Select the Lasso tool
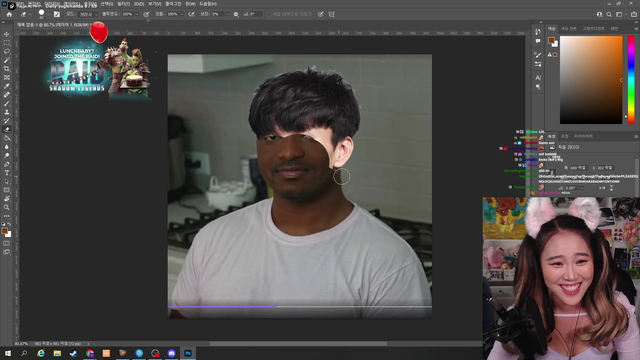This screenshot has height=360, width=640. [x=7, y=51]
